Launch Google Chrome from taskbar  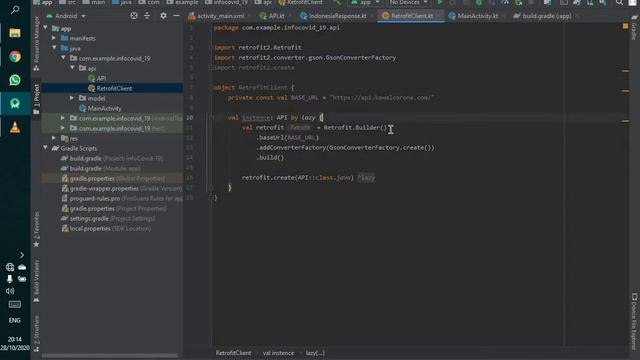point(15,56)
